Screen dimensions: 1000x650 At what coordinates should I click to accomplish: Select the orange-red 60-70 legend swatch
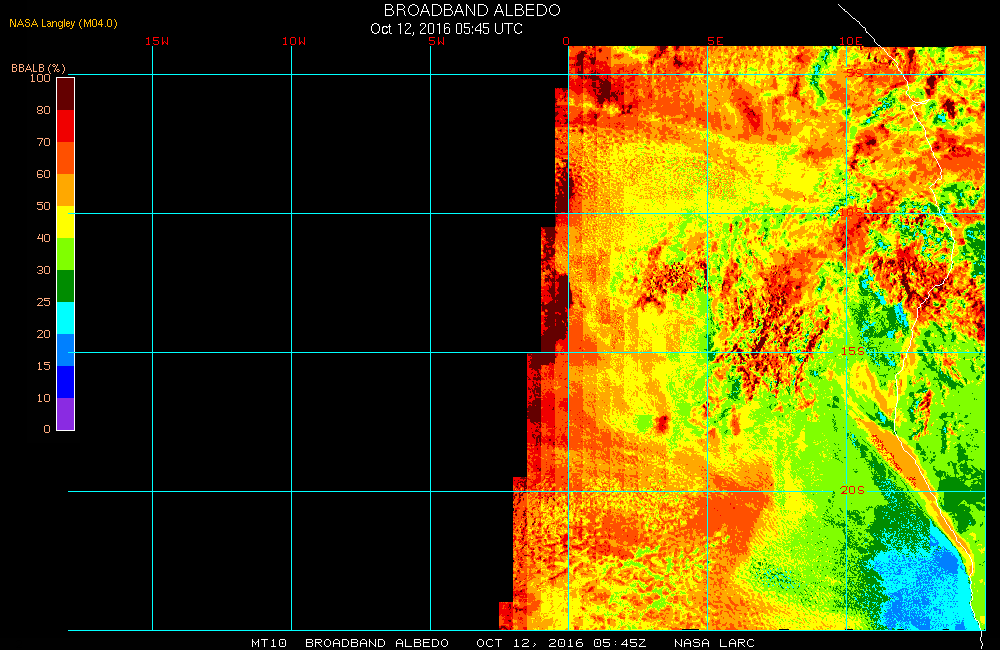(x=66, y=158)
